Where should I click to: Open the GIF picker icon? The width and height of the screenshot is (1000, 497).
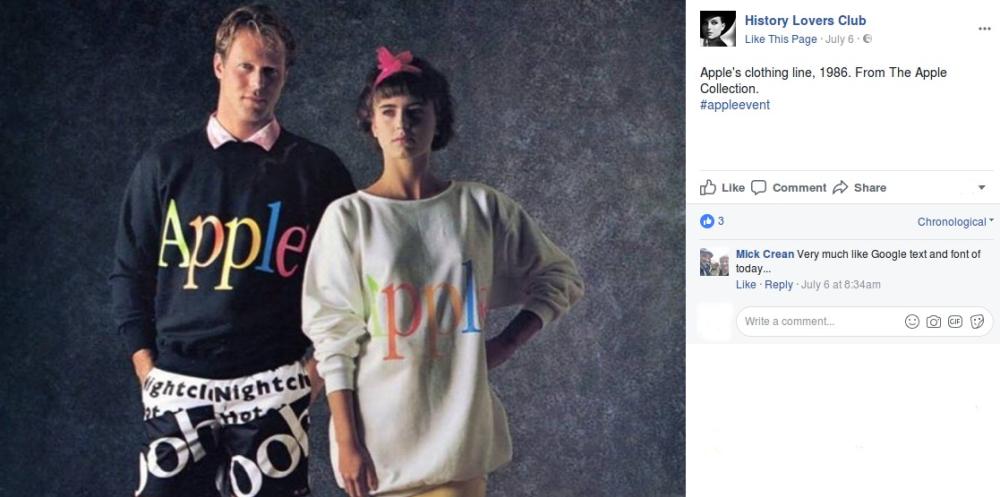pos(955,322)
